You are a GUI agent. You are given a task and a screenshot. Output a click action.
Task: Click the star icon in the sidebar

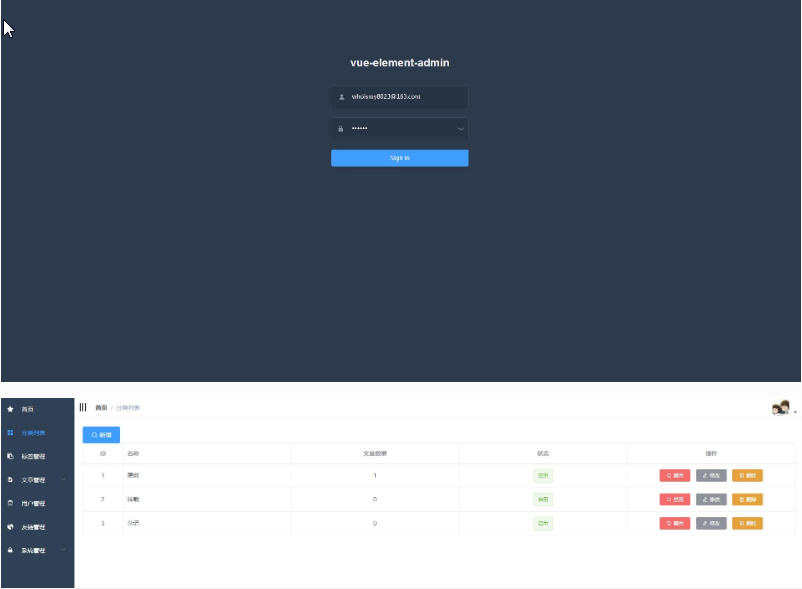10,409
